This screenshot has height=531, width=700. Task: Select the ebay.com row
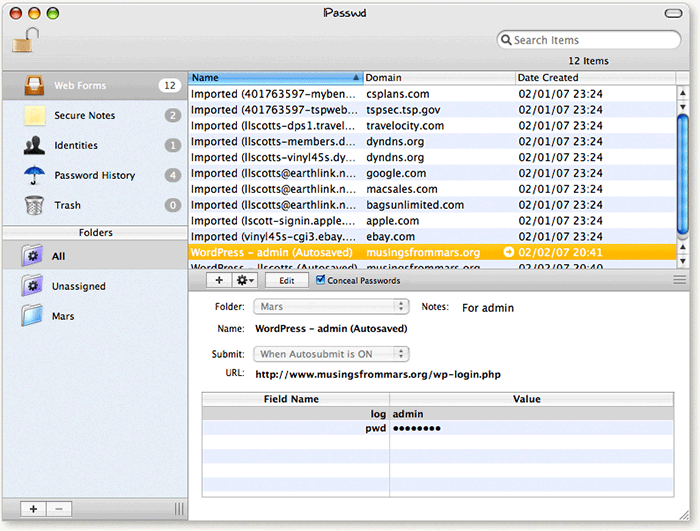[x=432, y=236]
